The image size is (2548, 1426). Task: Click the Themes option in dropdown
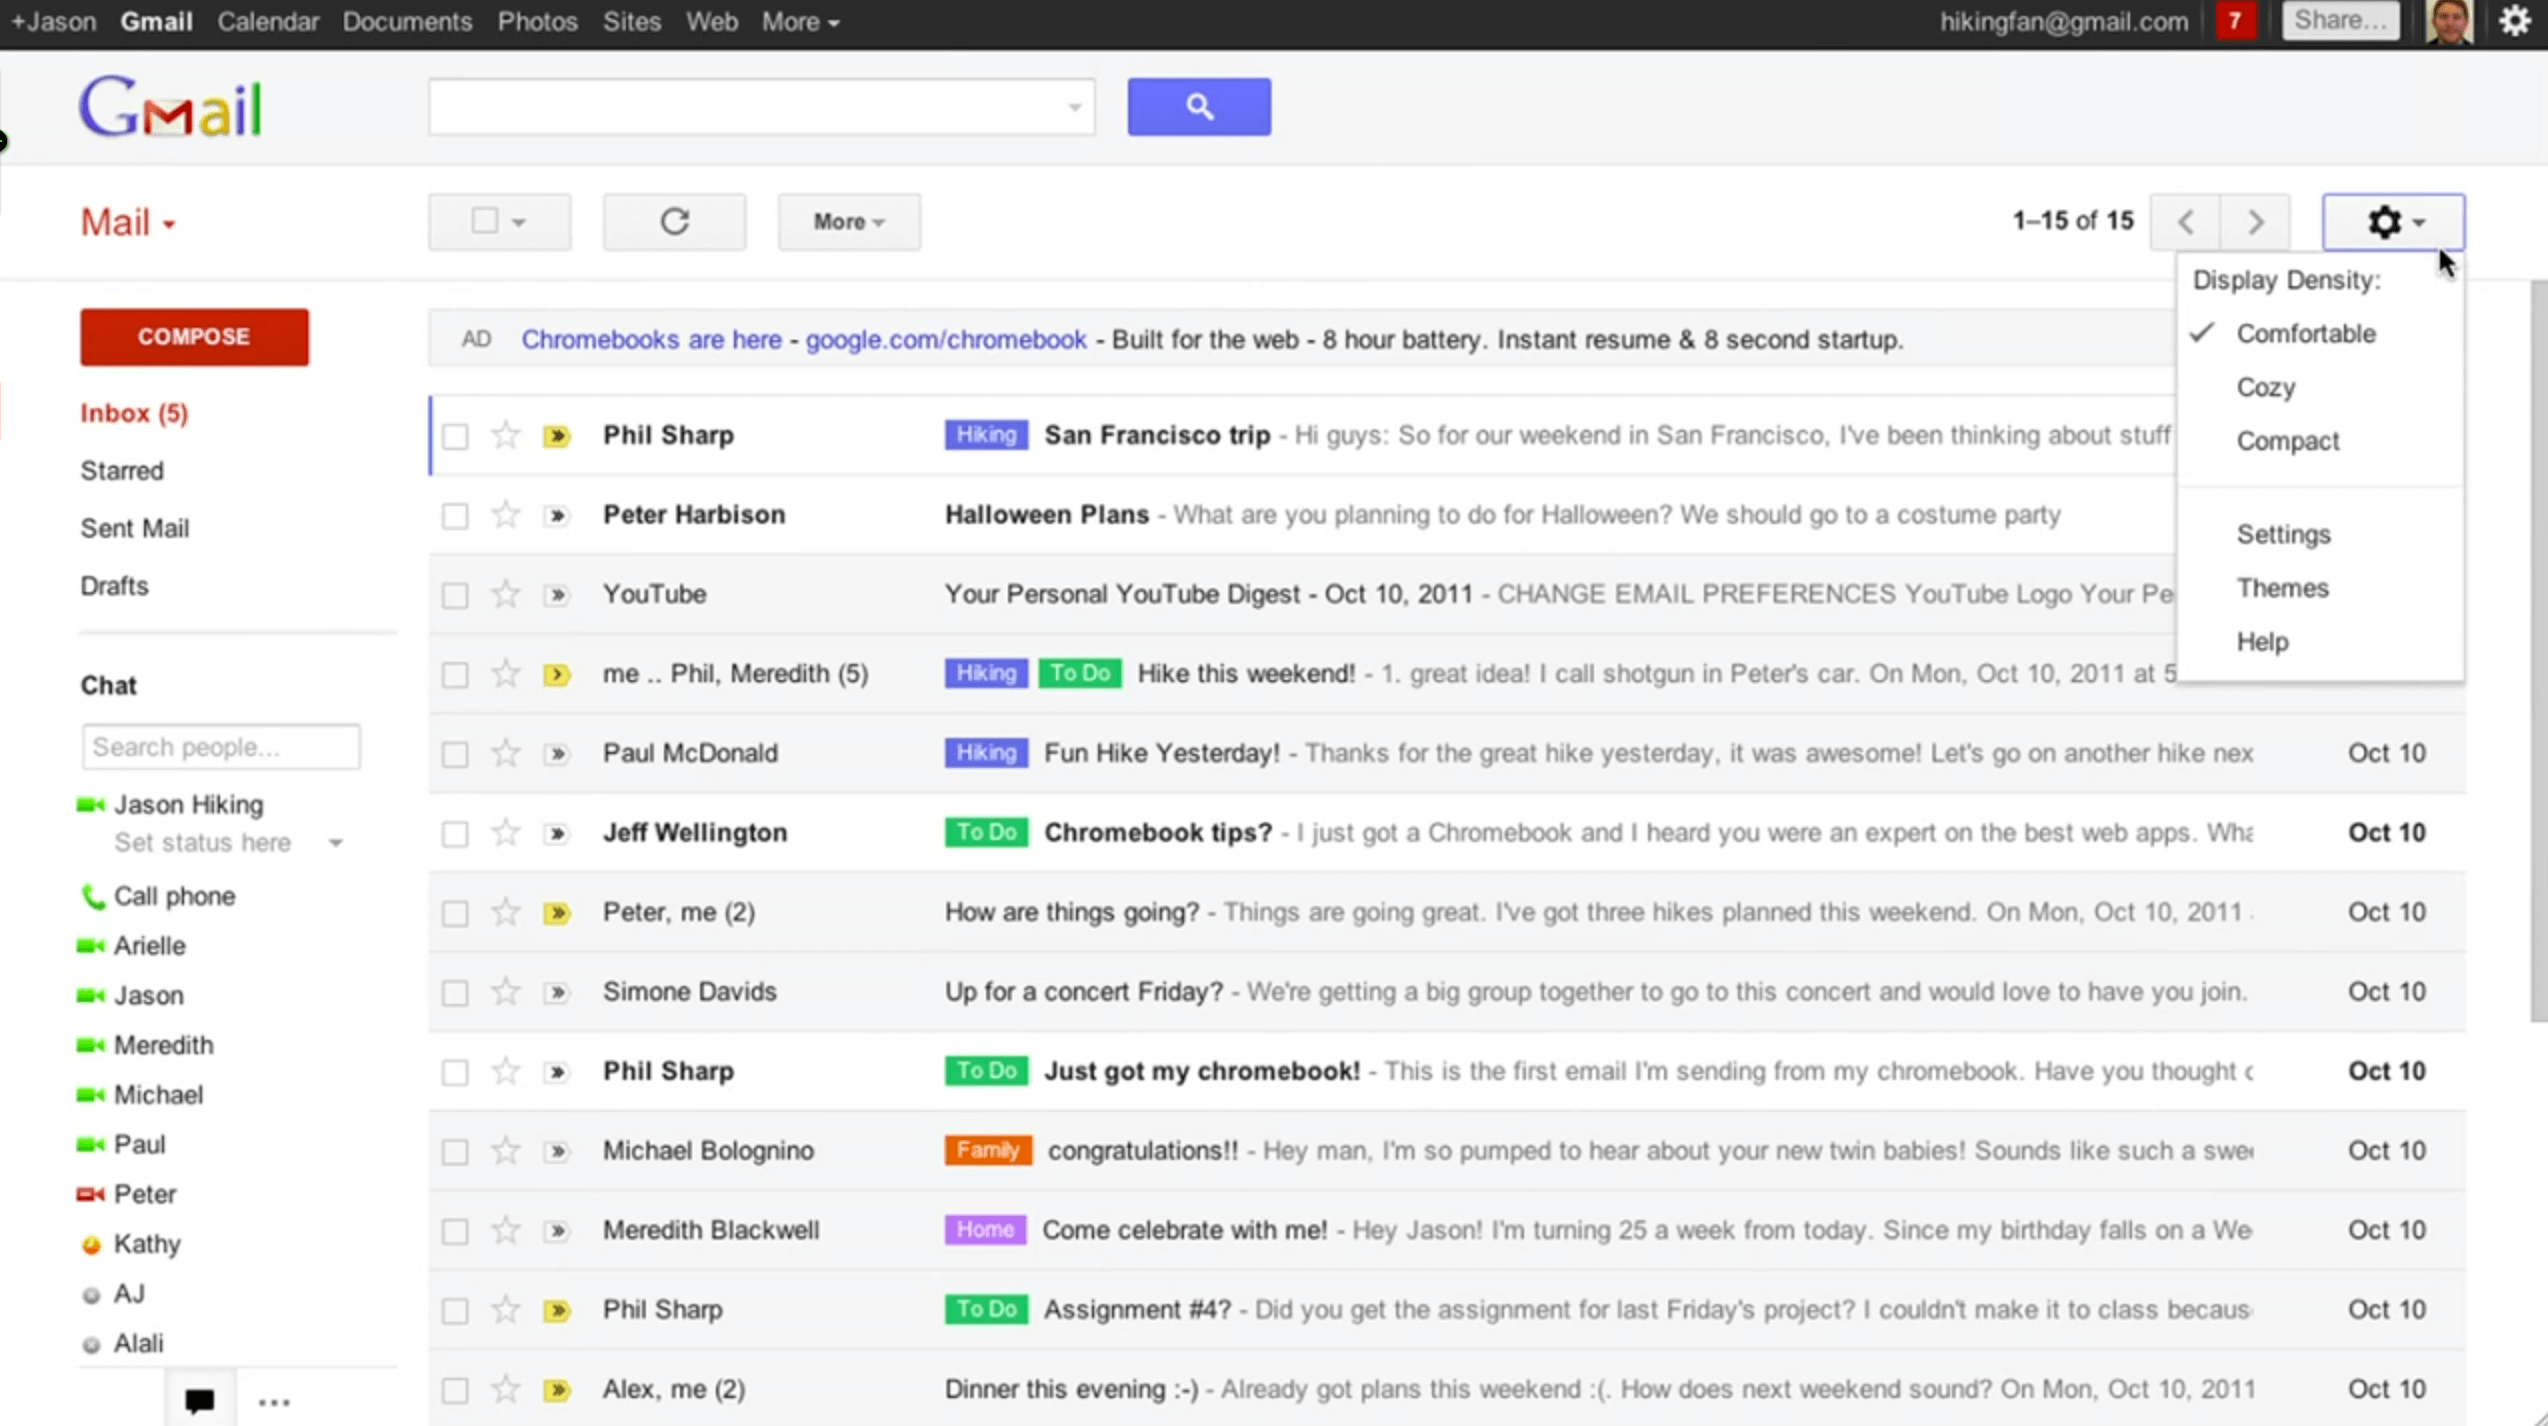(2280, 588)
